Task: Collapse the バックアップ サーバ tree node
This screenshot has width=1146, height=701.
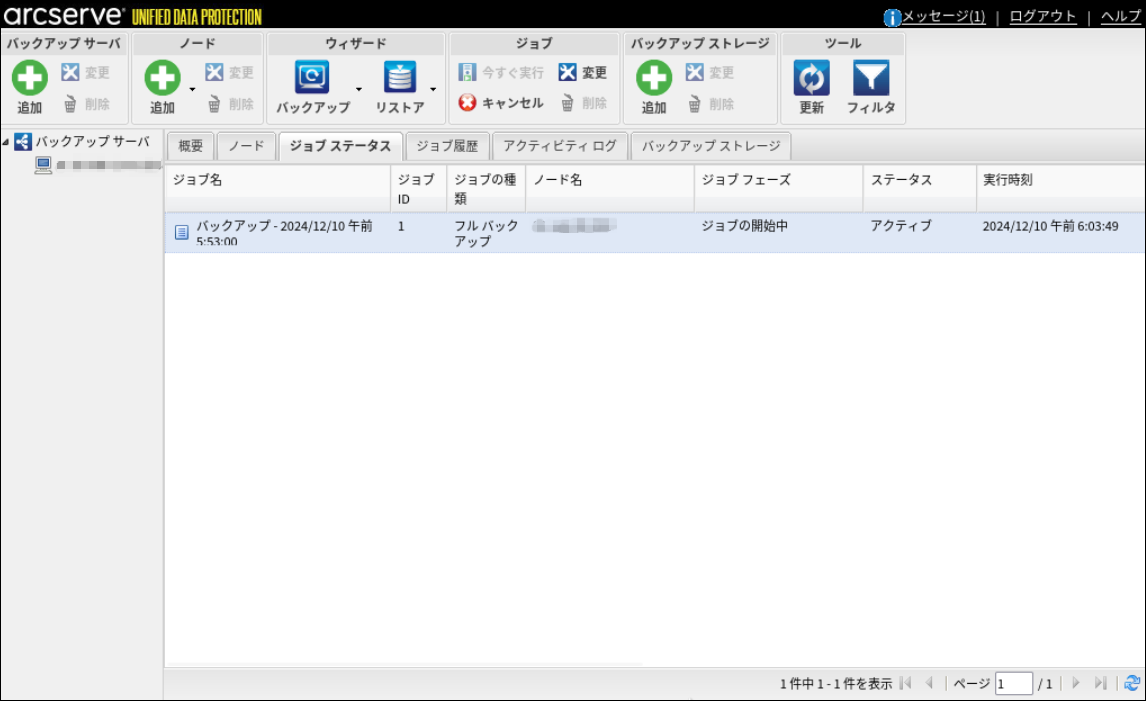Action: tap(7, 142)
